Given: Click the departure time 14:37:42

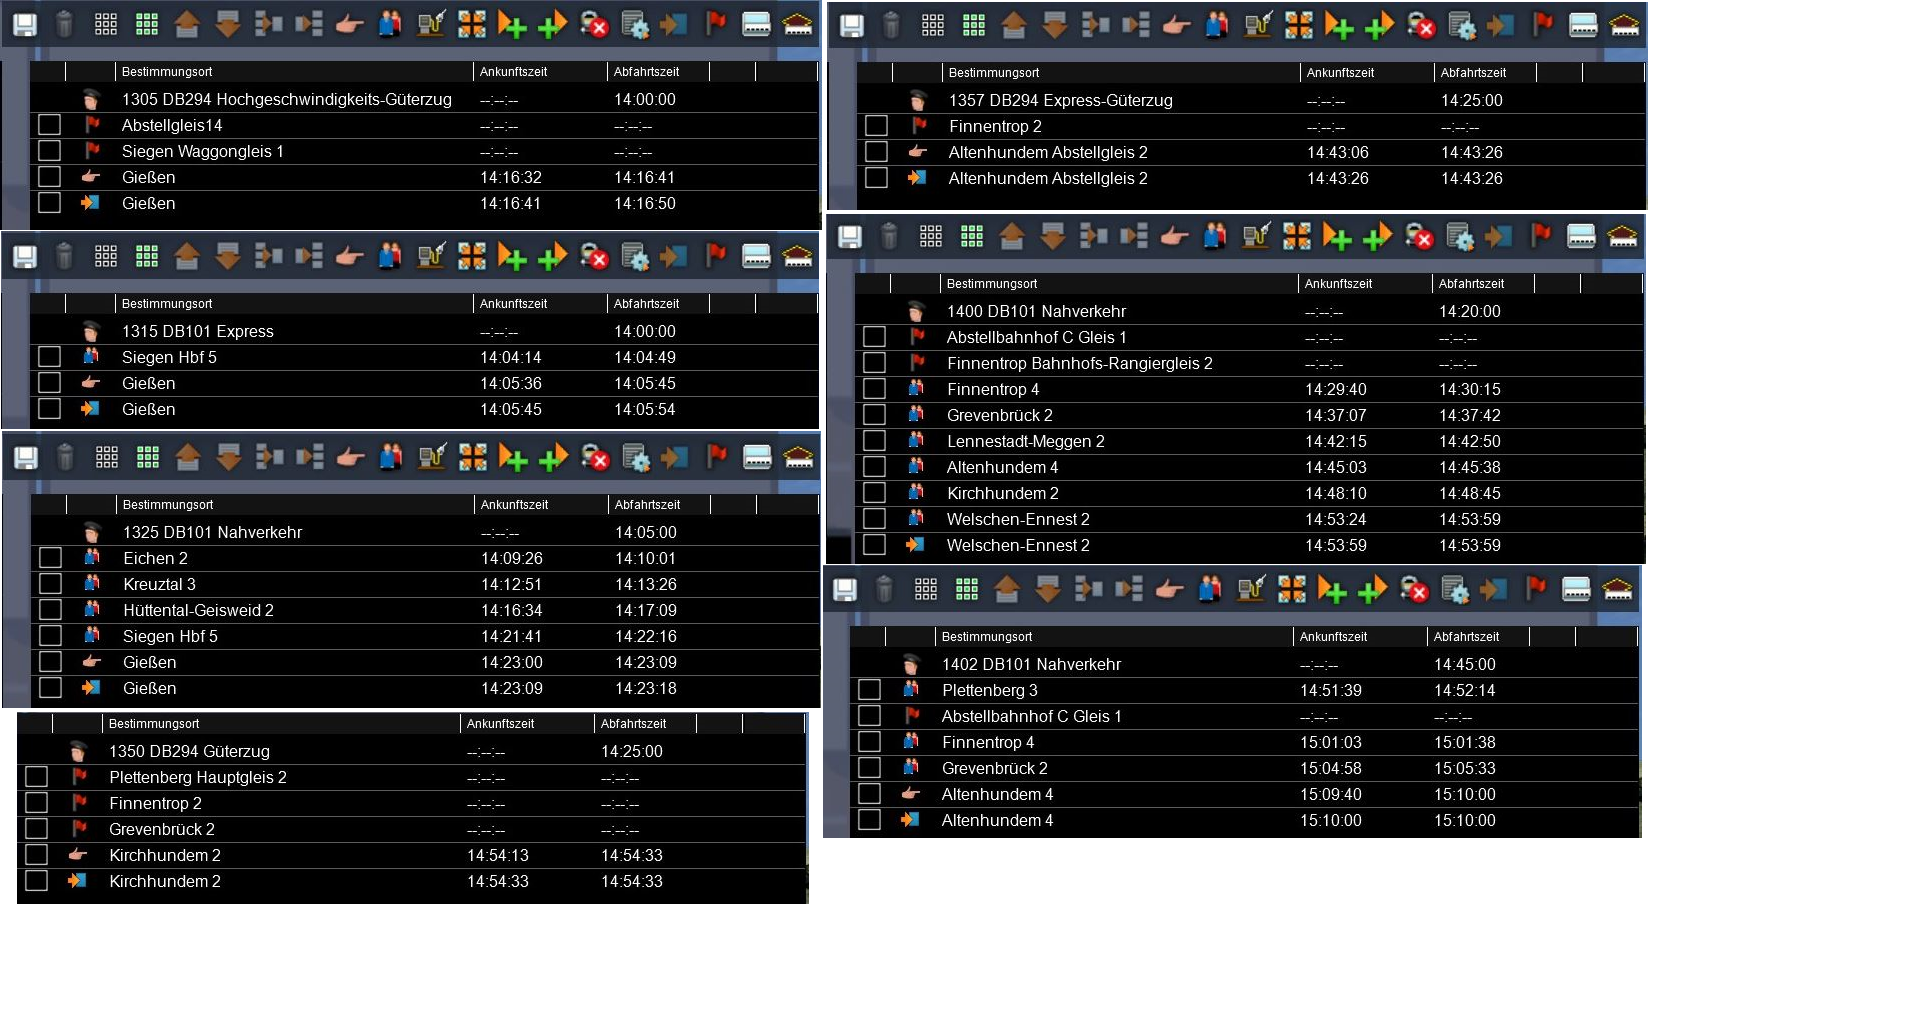Looking at the screenshot, I should click(1470, 415).
